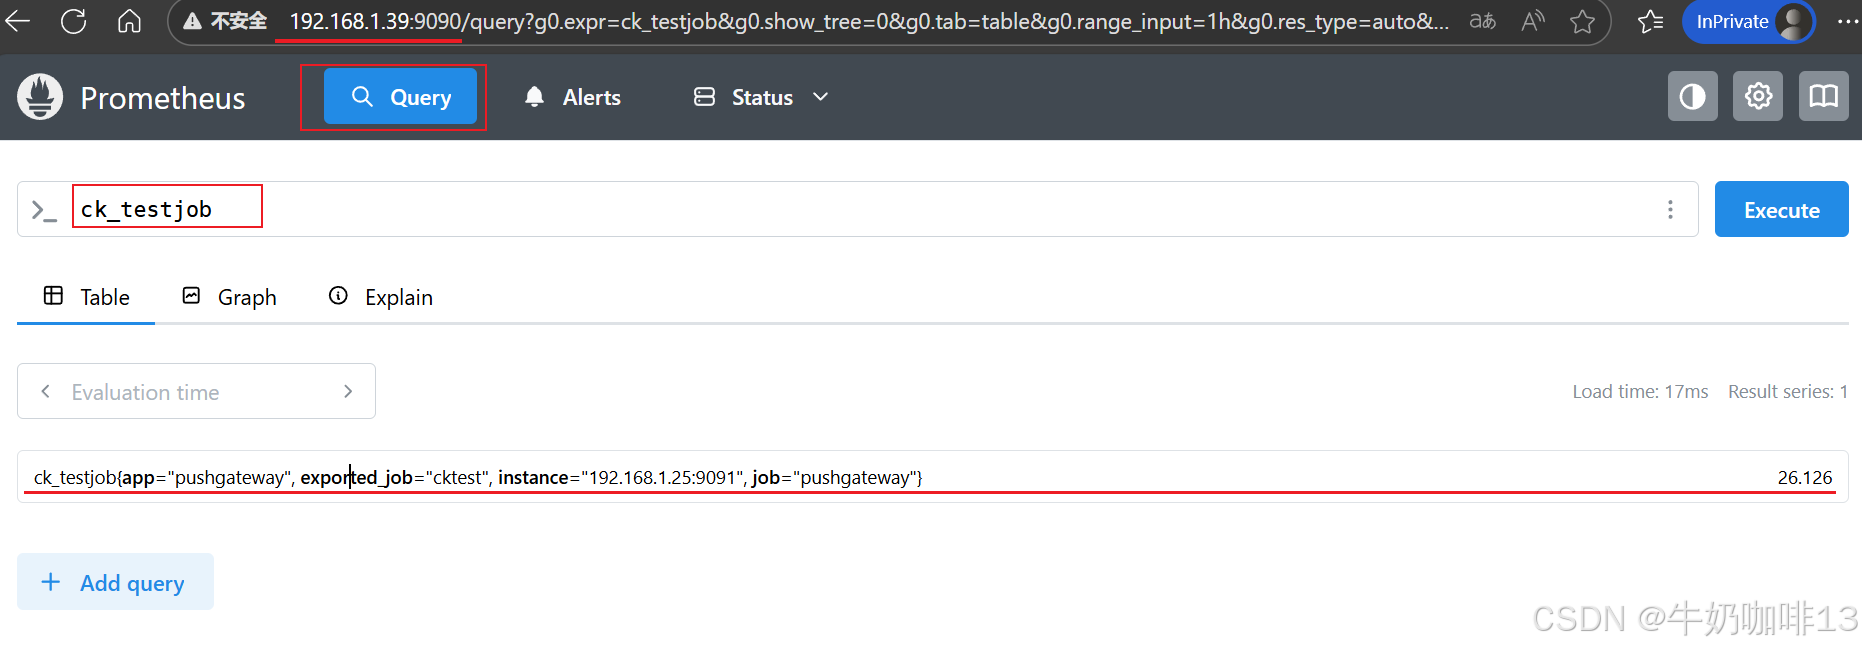This screenshot has height=651, width=1862.
Task: Click the read aloud icon
Action: 1532,21
